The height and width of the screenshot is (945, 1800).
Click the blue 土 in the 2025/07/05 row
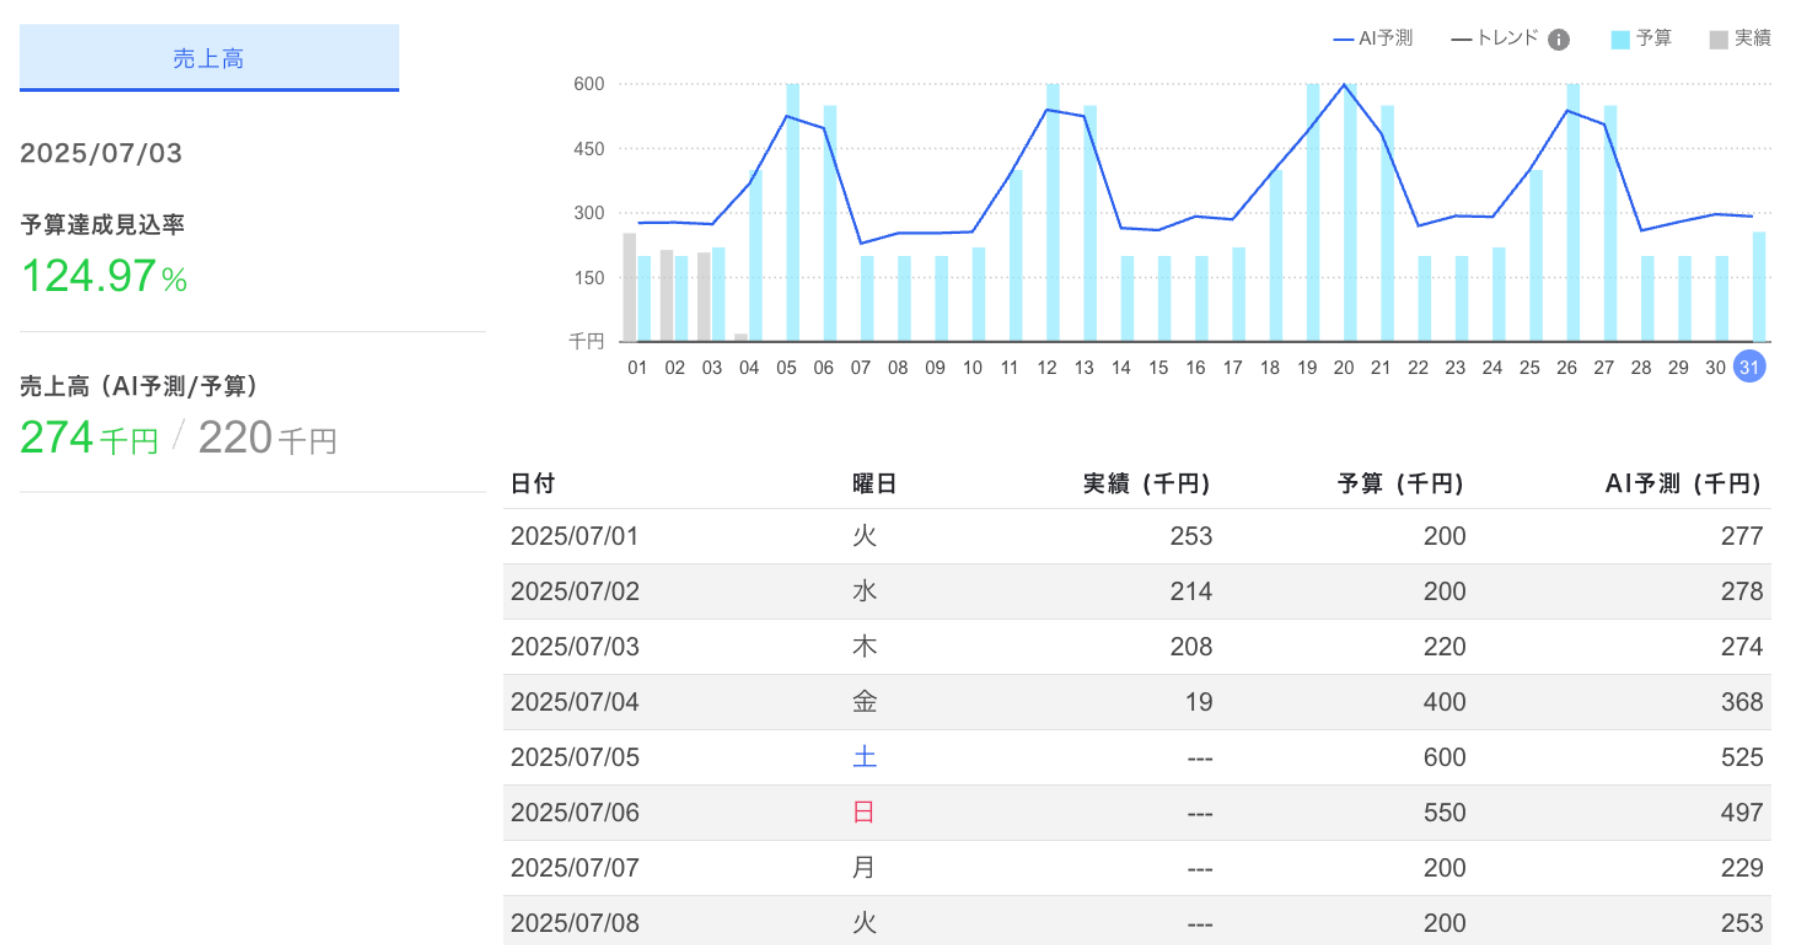pos(864,757)
